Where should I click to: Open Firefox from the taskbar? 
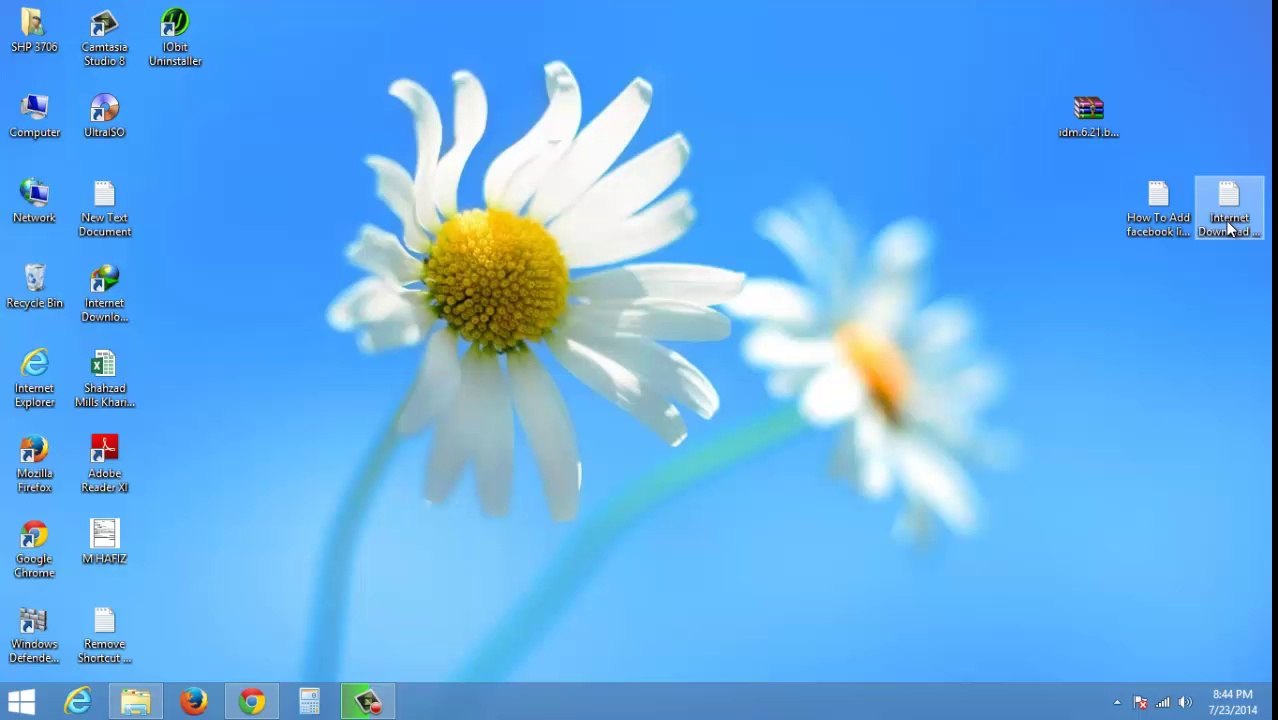pyautogui.click(x=194, y=701)
